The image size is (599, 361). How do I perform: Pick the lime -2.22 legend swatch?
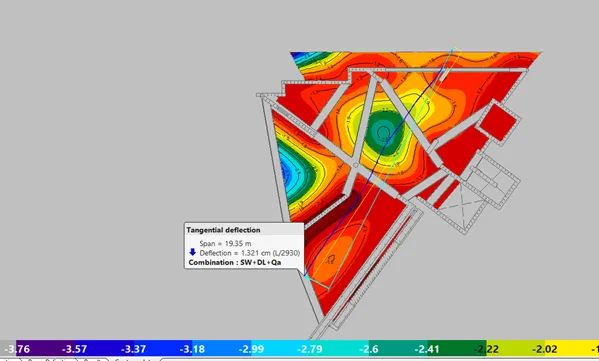pos(486,348)
